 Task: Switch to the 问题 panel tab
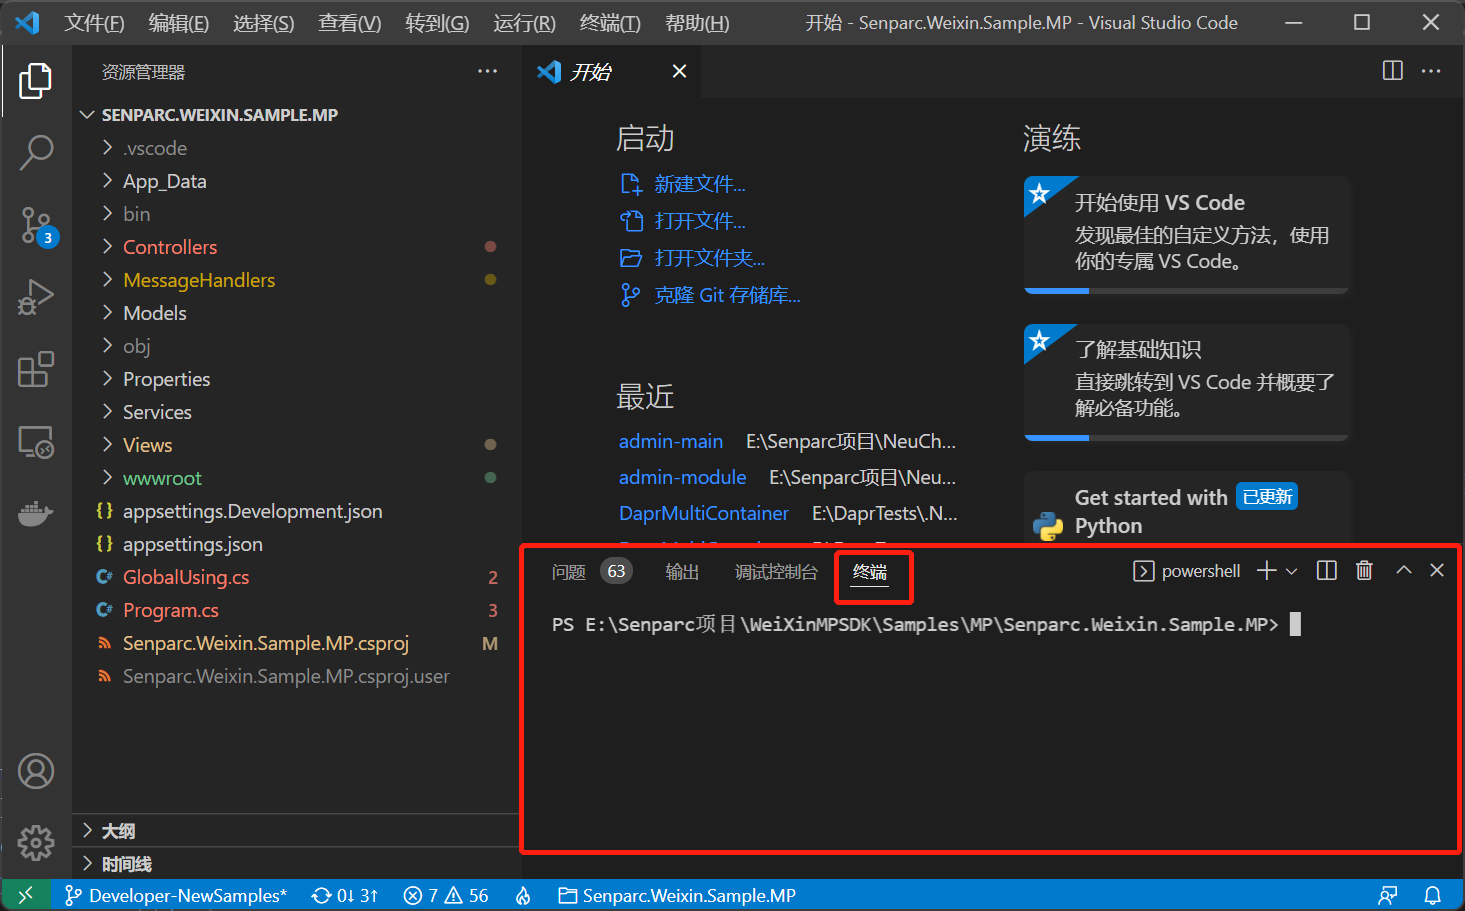pos(568,571)
